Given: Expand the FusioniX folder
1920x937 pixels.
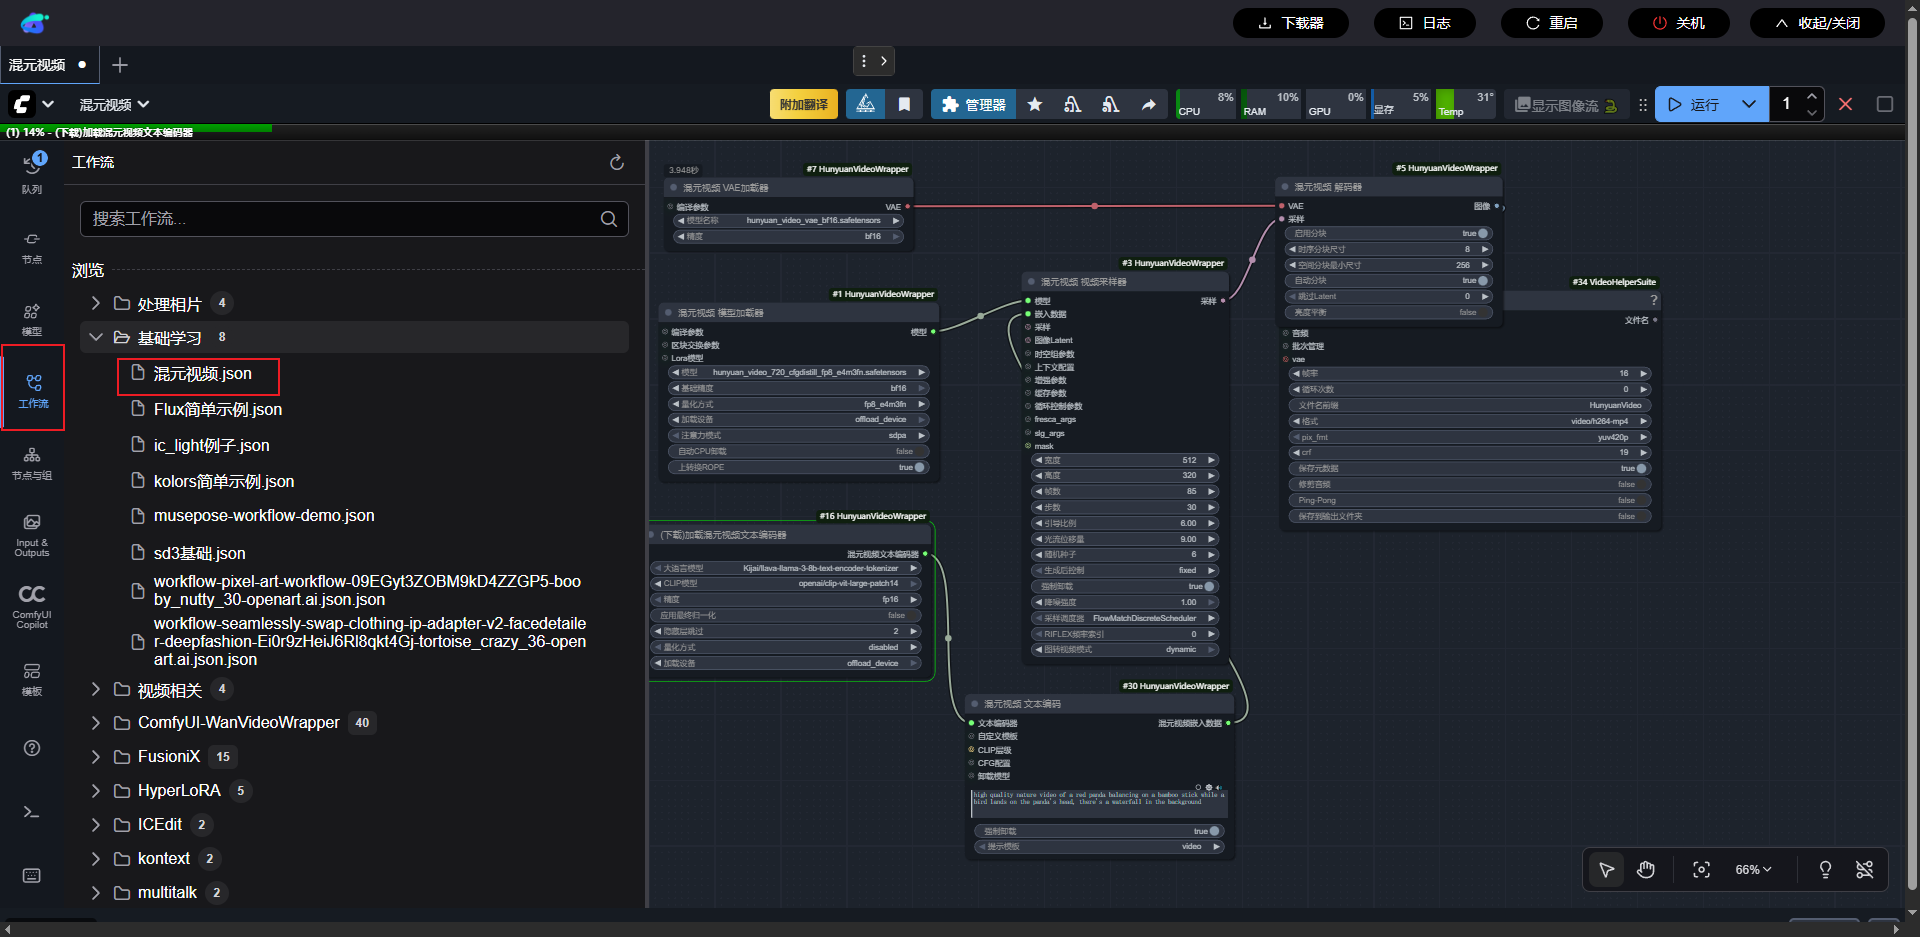Looking at the screenshot, I should point(96,757).
